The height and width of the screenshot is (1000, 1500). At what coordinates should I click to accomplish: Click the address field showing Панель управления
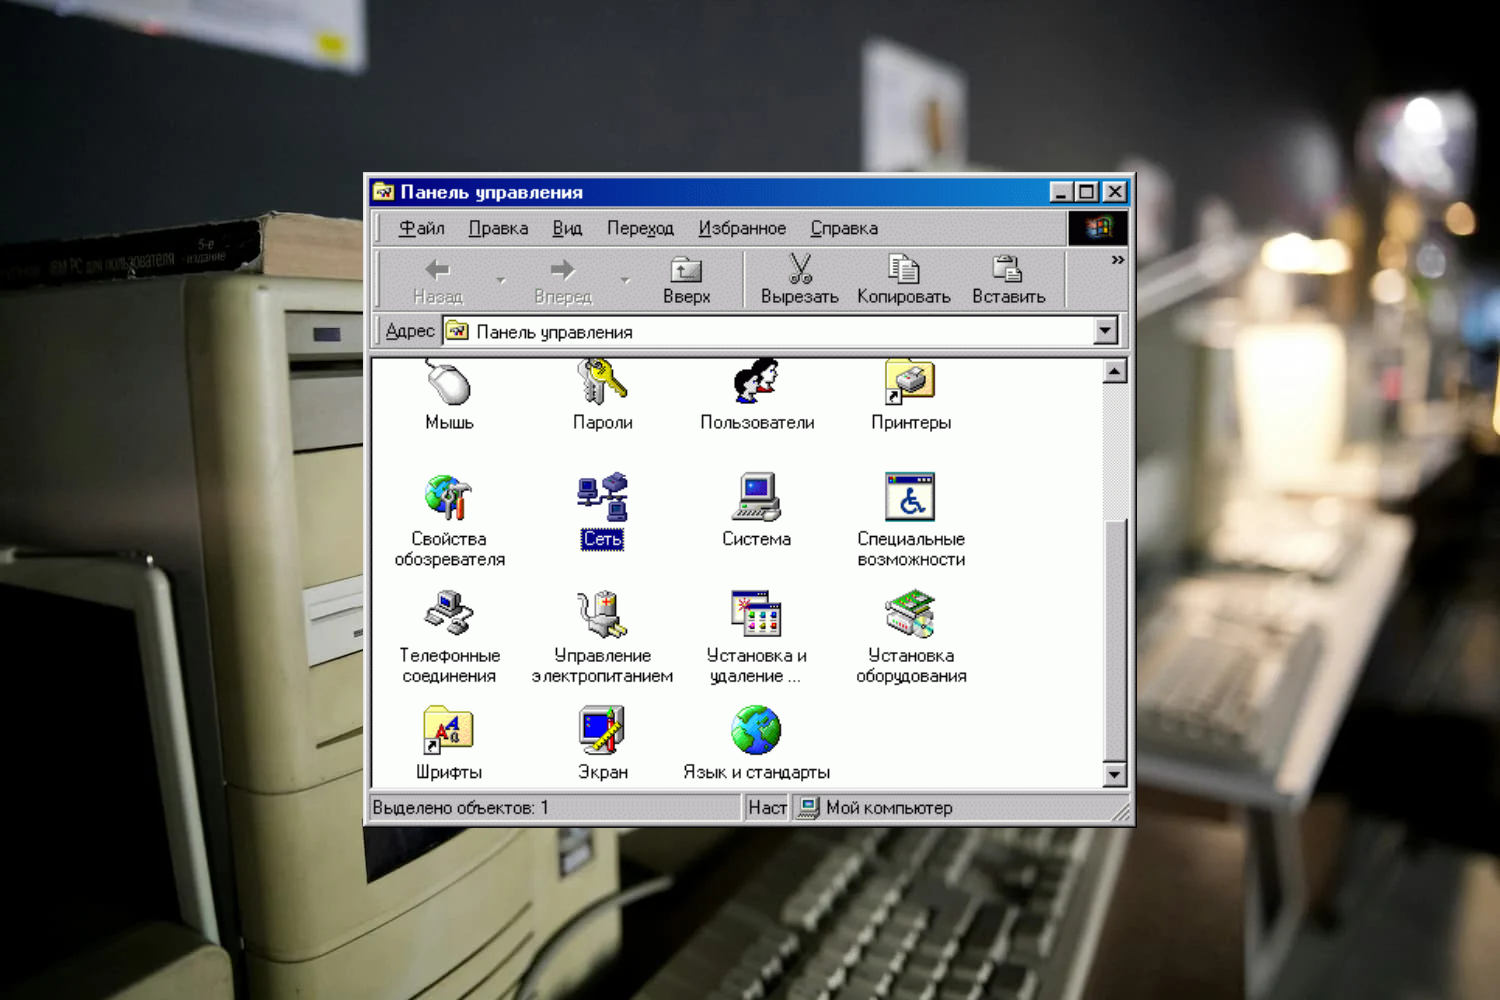click(780, 331)
